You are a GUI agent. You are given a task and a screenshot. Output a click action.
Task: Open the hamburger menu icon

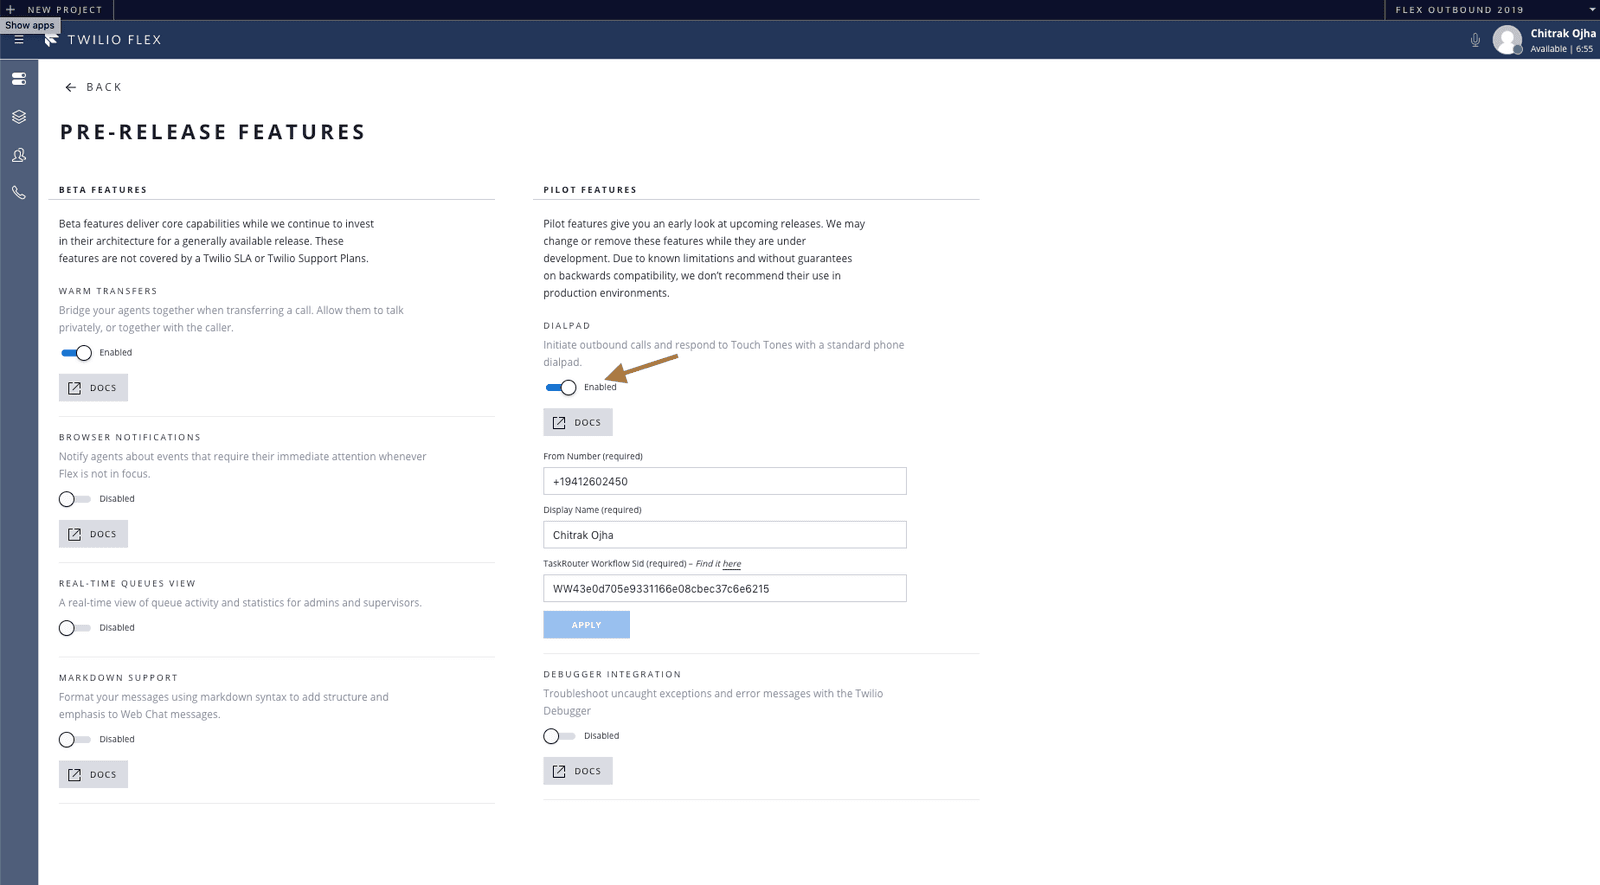coord(19,40)
